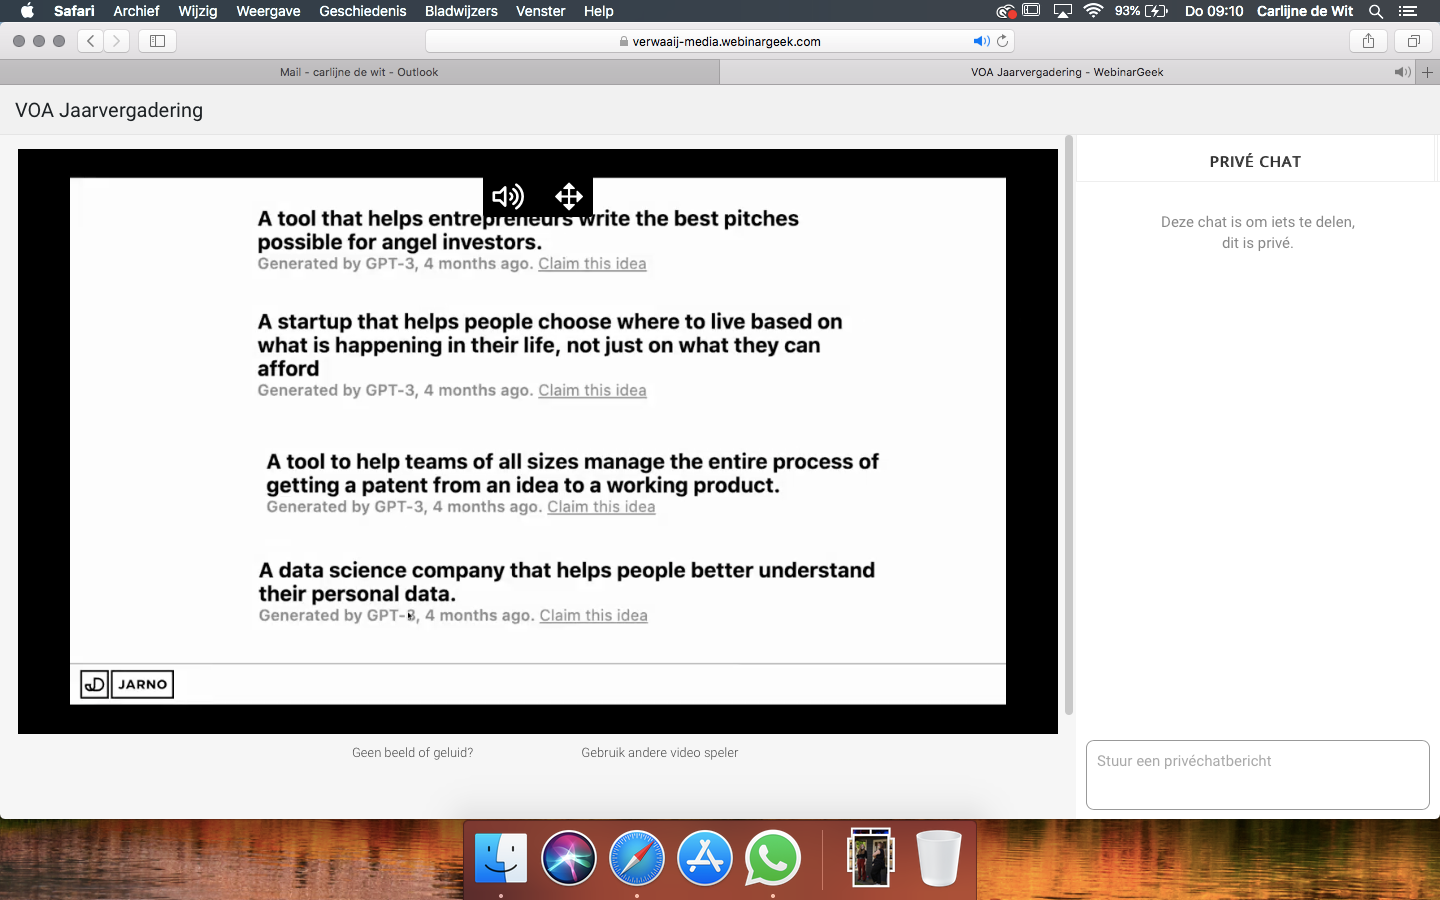Open Finder from the Dock
This screenshot has width=1440, height=900.
pos(501,858)
